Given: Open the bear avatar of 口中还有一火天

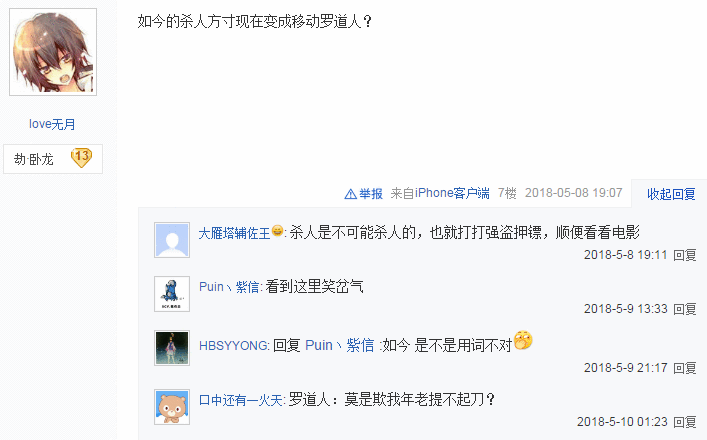Looking at the screenshot, I should pyautogui.click(x=172, y=407).
